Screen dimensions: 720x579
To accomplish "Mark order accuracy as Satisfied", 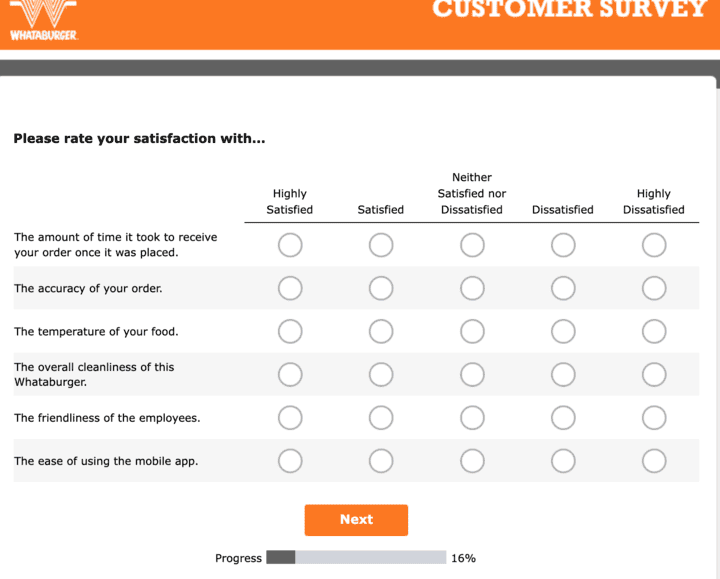I will [x=381, y=288].
